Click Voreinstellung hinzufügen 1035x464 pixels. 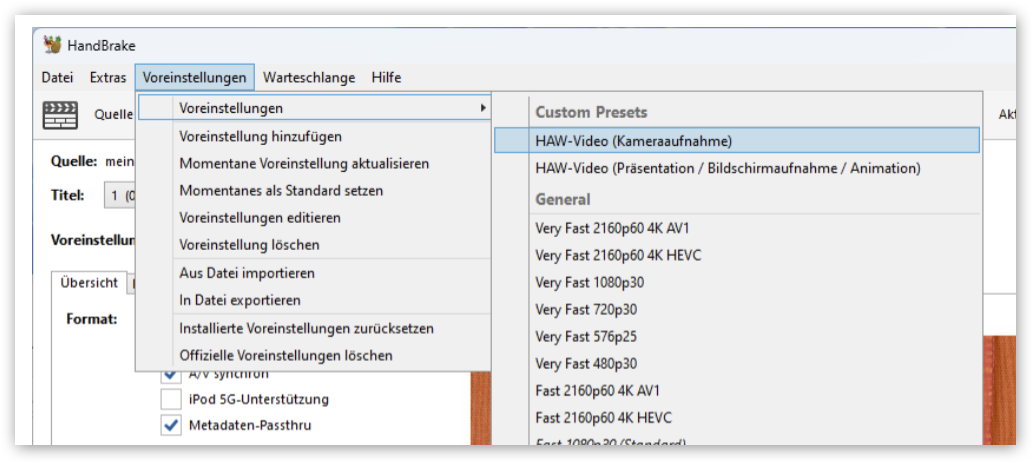pyautogui.click(x=260, y=136)
